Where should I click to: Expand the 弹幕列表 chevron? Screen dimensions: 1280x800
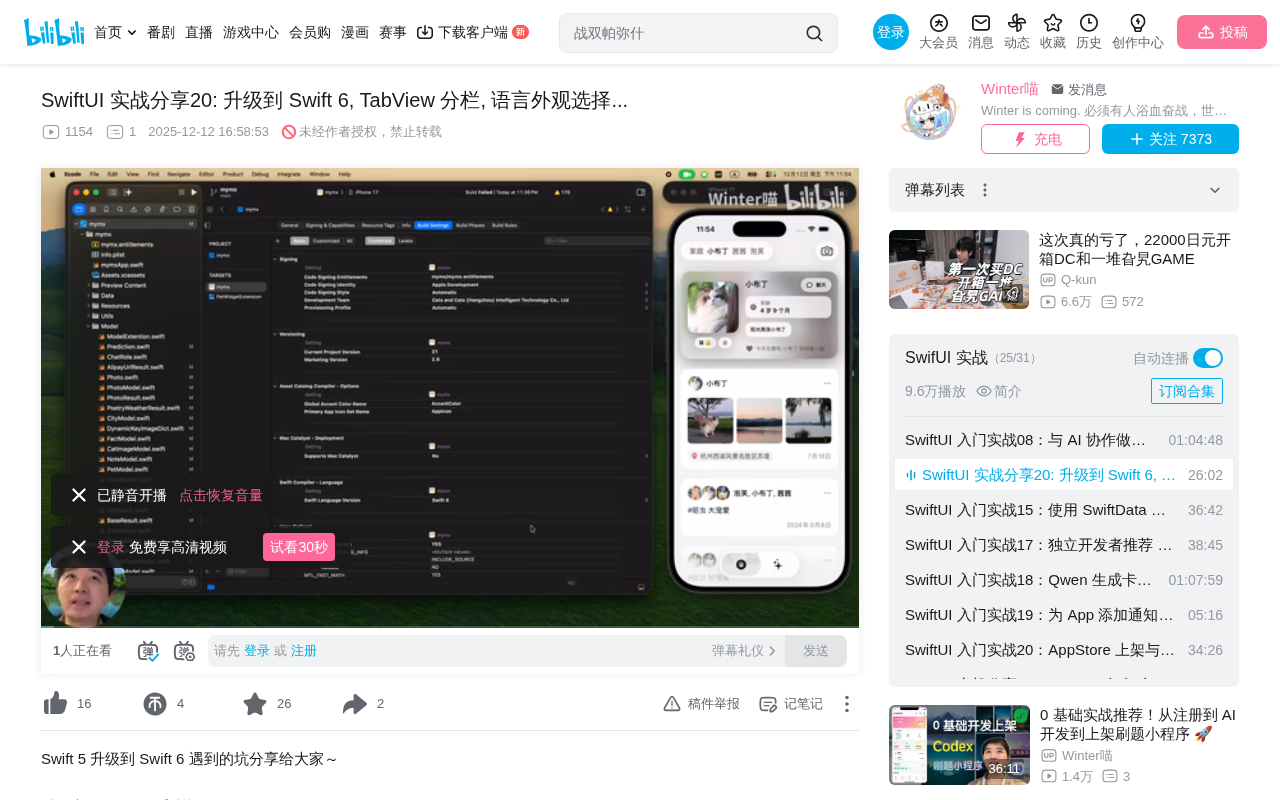[x=1215, y=190]
